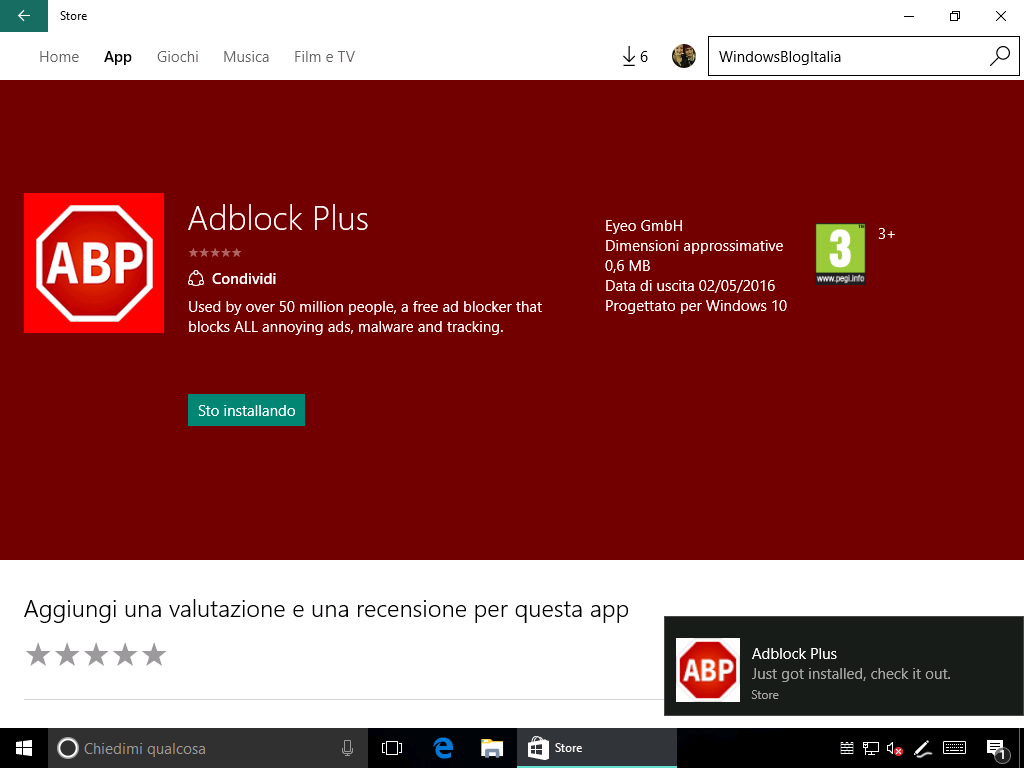Open the user account avatar
The height and width of the screenshot is (768, 1024).
(x=684, y=56)
